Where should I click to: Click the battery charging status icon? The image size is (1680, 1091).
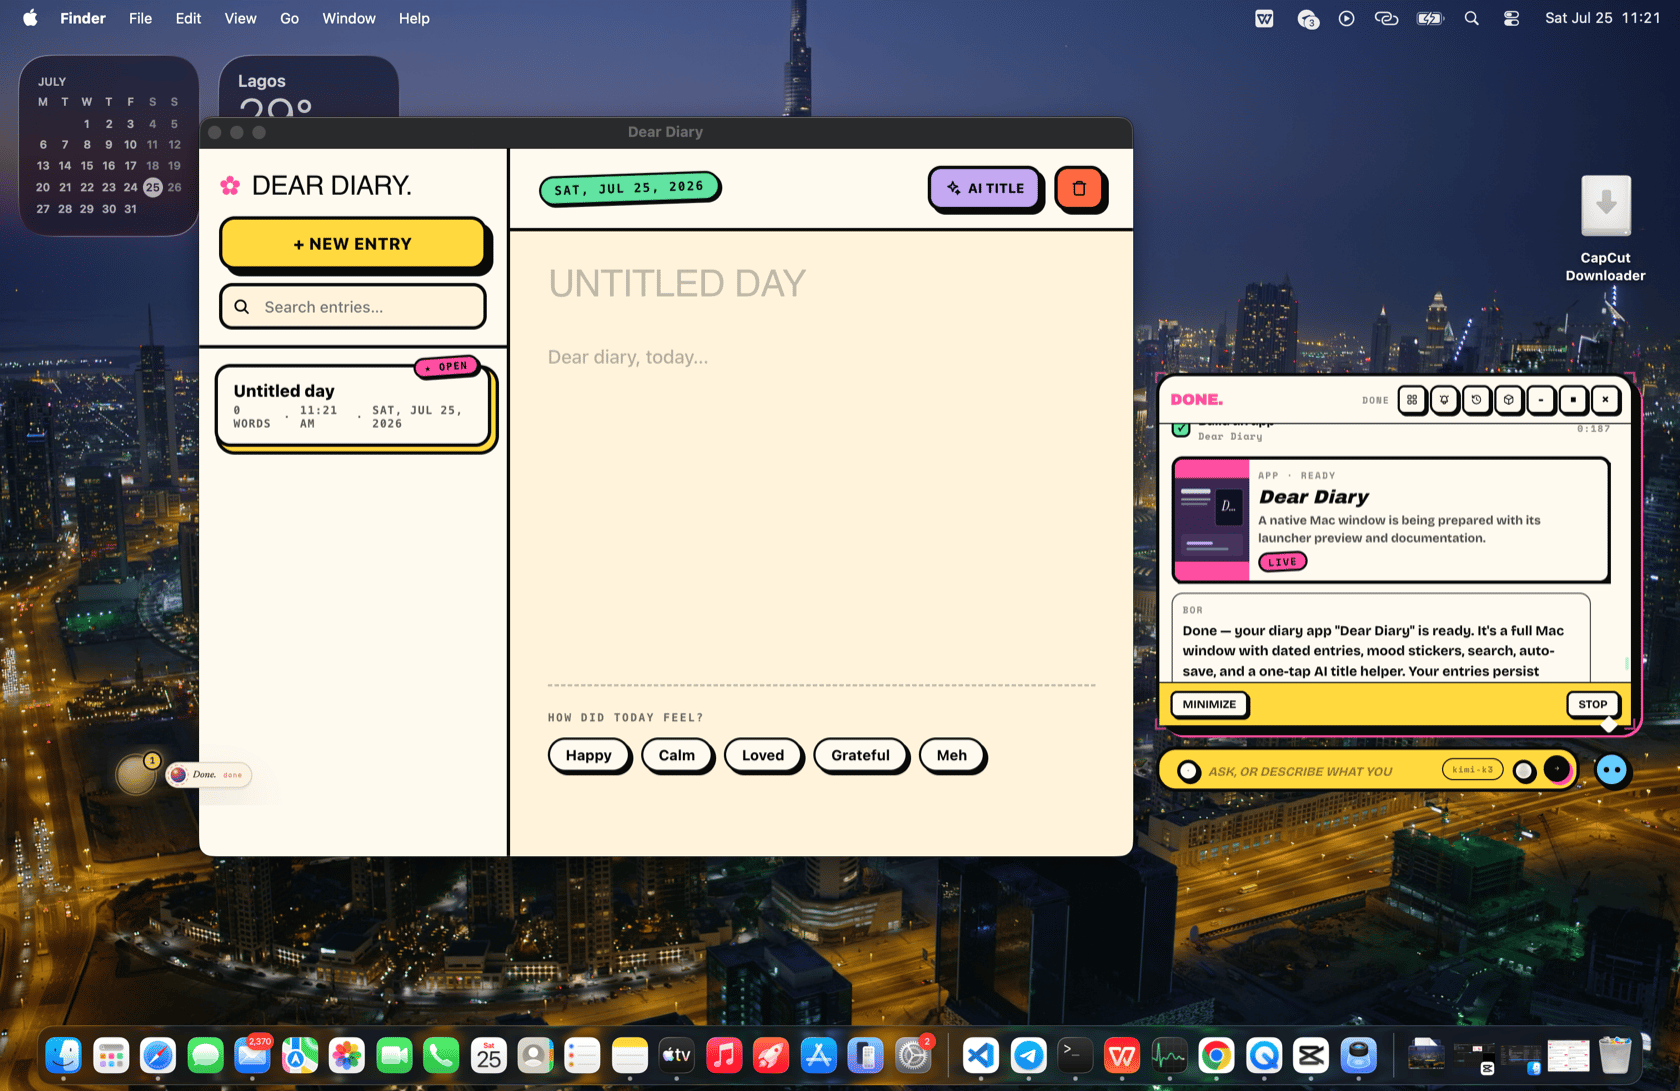click(x=1430, y=18)
